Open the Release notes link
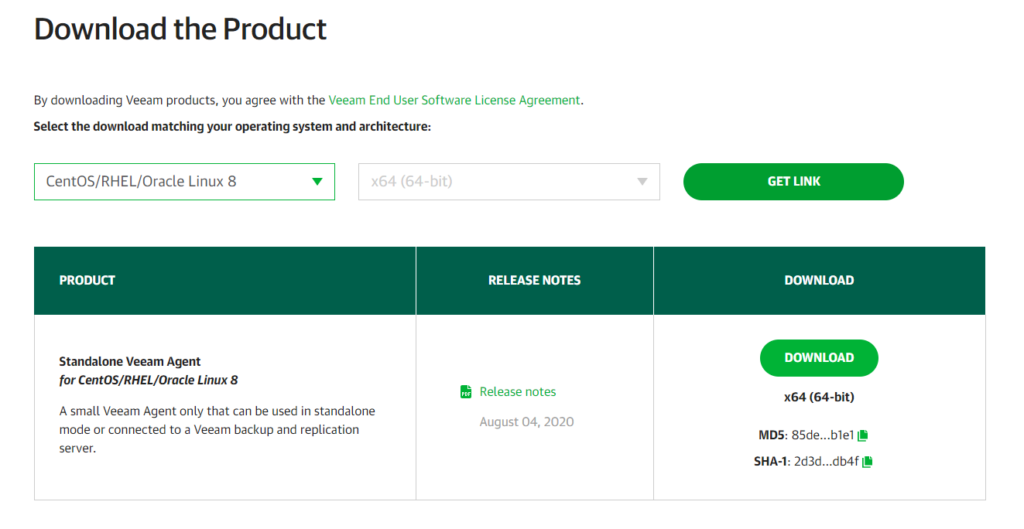Screen dimensions: 1024x529 point(518,392)
